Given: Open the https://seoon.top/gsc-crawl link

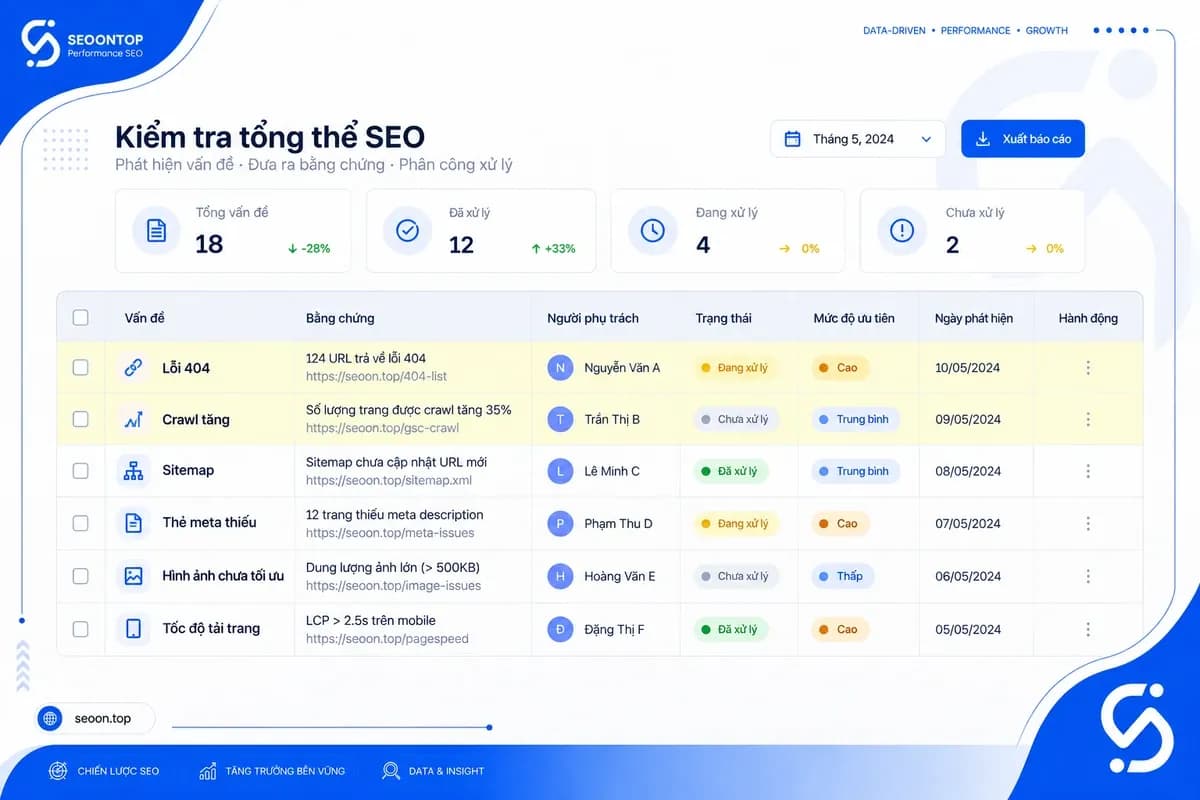Looking at the screenshot, I should tap(382, 428).
